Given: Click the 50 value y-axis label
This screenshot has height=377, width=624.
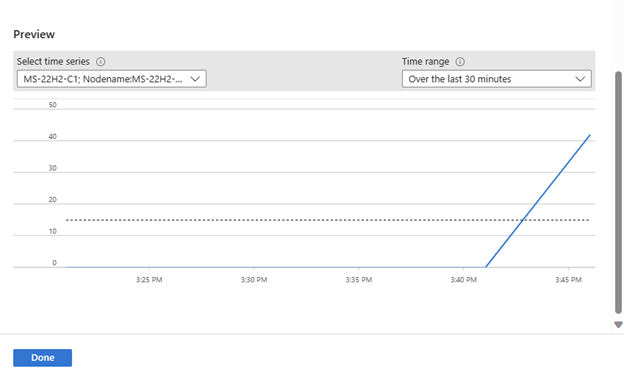Looking at the screenshot, I should click(53, 105).
